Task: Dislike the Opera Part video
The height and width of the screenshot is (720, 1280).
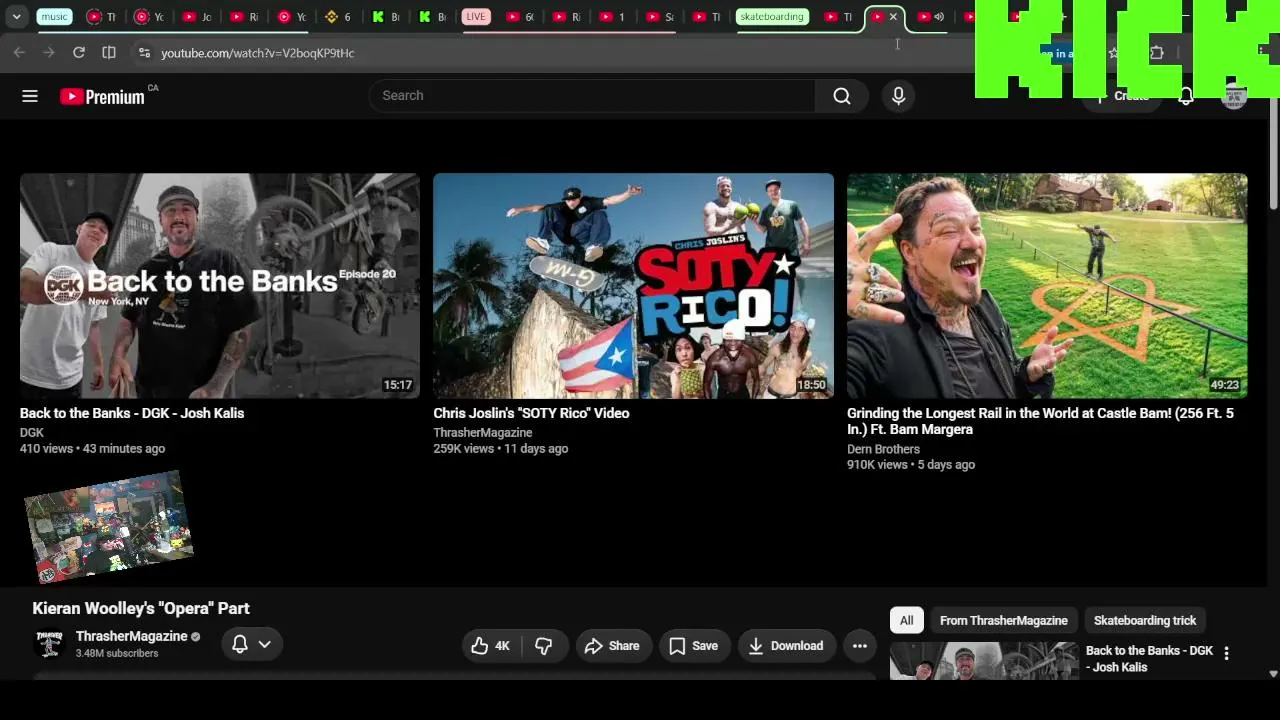Action: [544, 646]
